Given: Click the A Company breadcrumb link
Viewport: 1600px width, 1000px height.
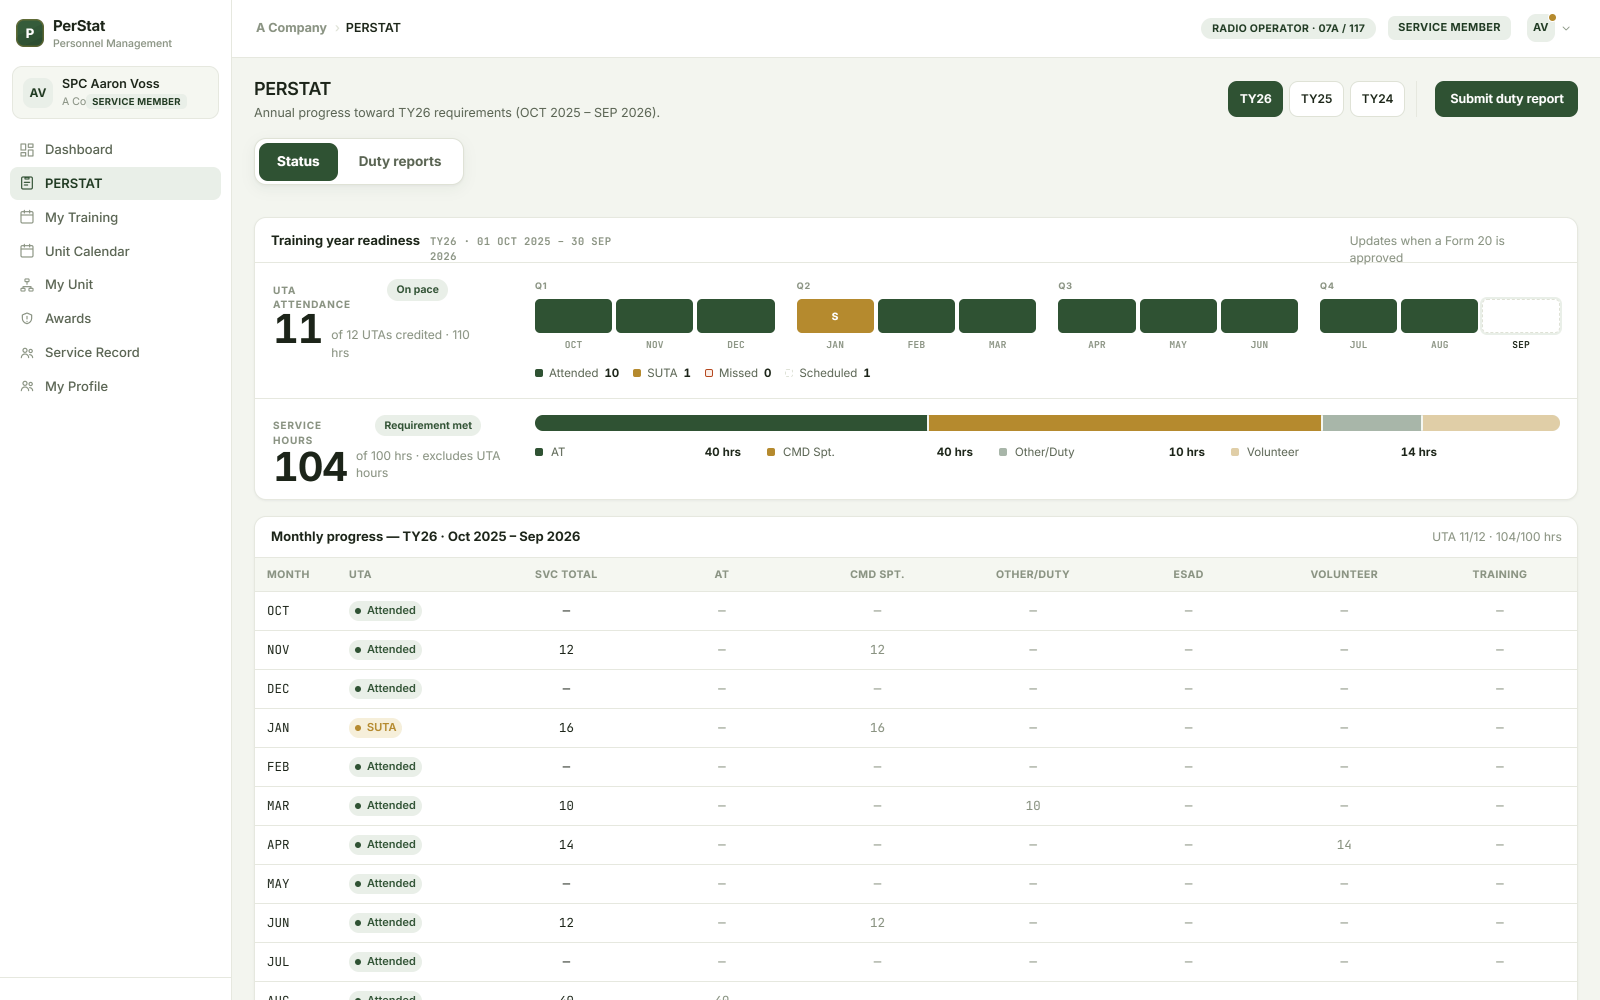Looking at the screenshot, I should [291, 28].
